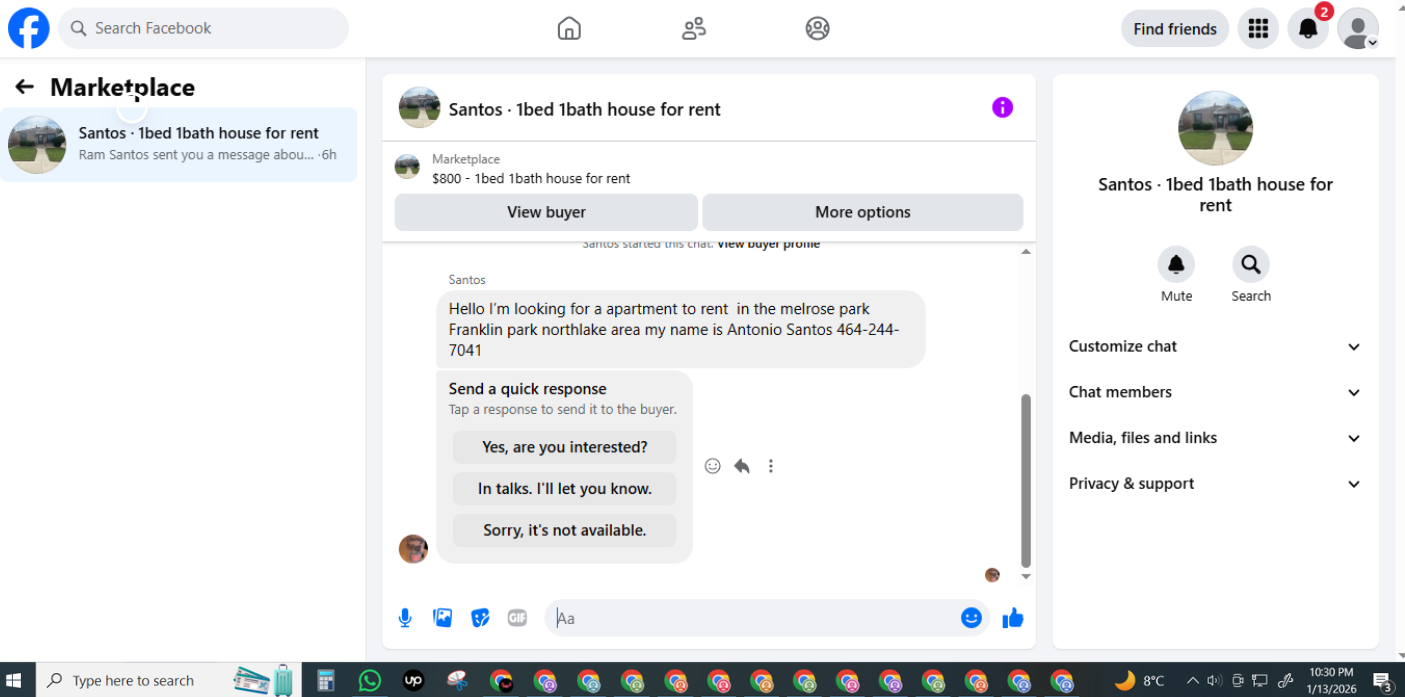
Task: Send a voice clip with microphone icon
Action: point(405,618)
